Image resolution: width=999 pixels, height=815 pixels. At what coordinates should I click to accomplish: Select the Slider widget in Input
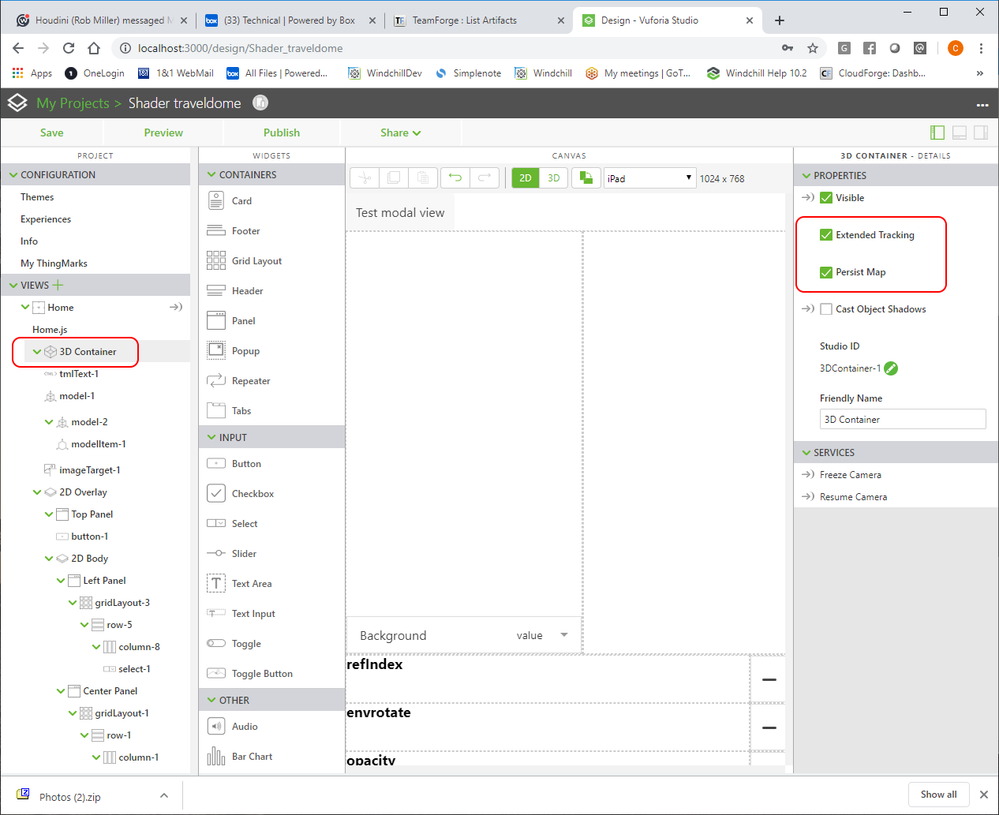pos(215,554)
